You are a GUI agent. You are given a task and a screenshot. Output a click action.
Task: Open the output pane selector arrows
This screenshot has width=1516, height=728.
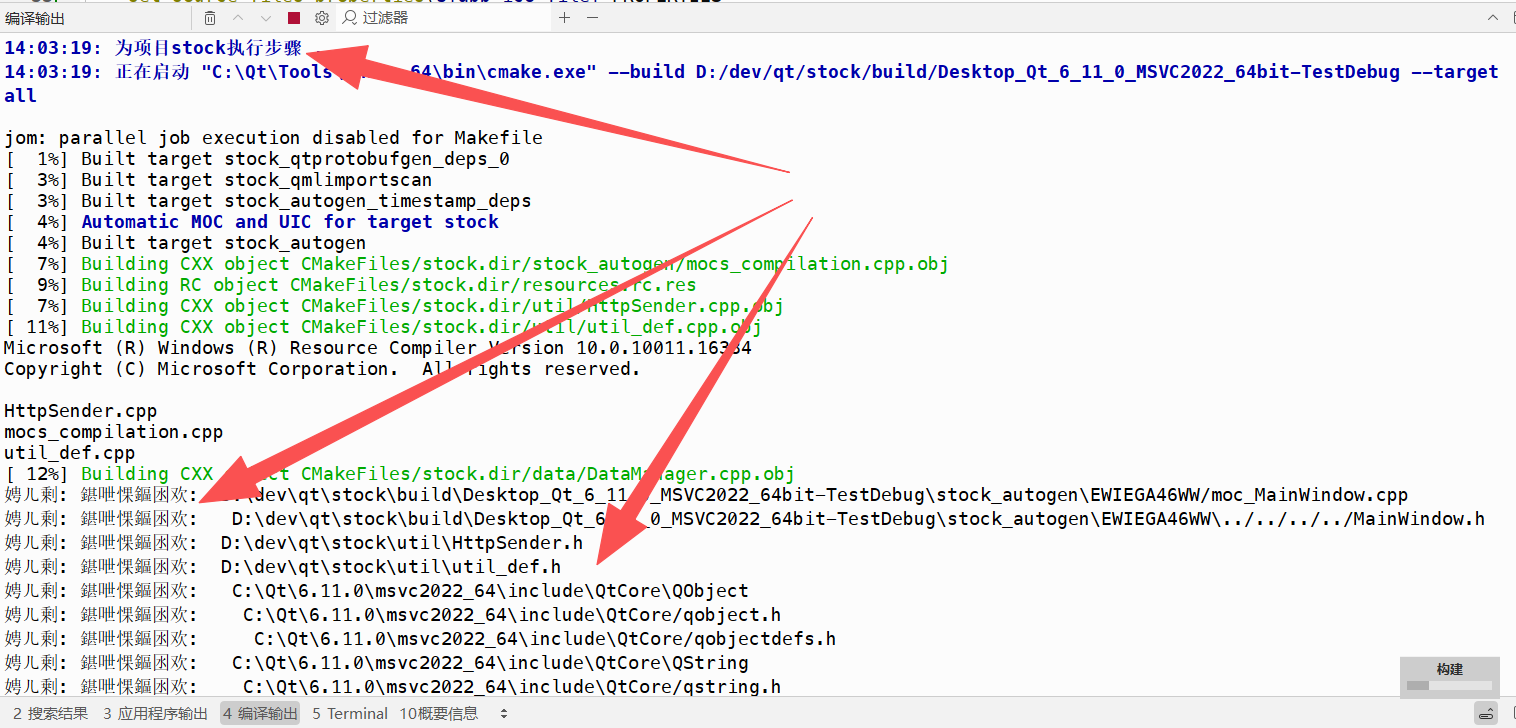click(x=504, y=714)
